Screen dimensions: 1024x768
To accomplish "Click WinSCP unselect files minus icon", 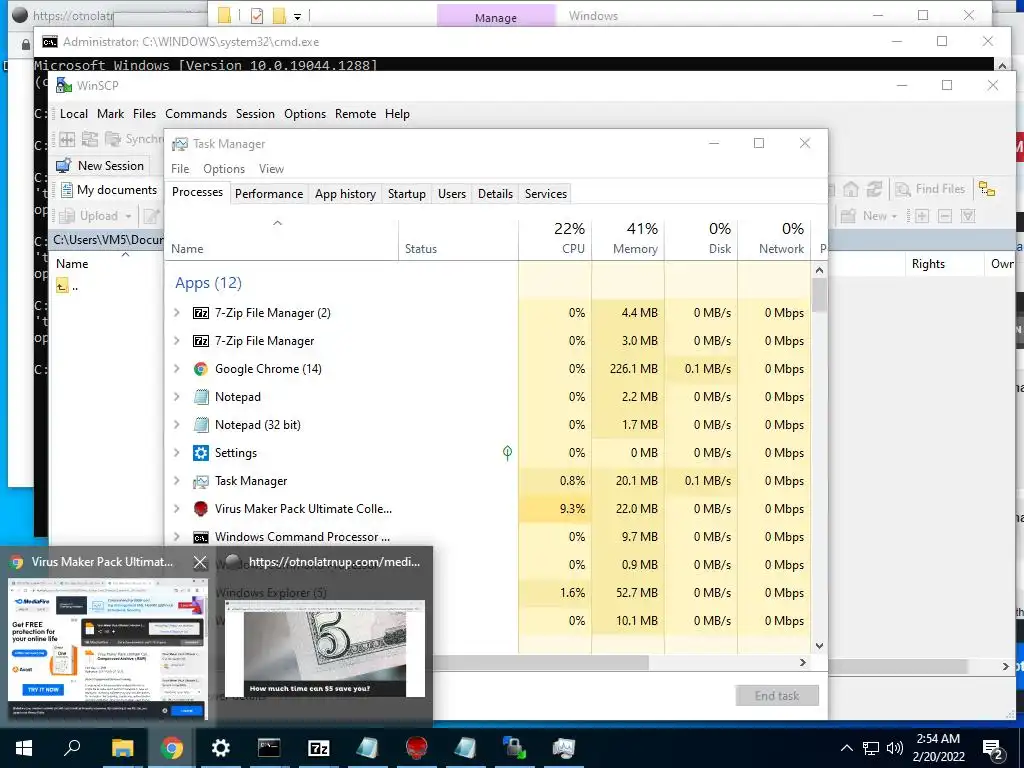I will pos(944,216).
